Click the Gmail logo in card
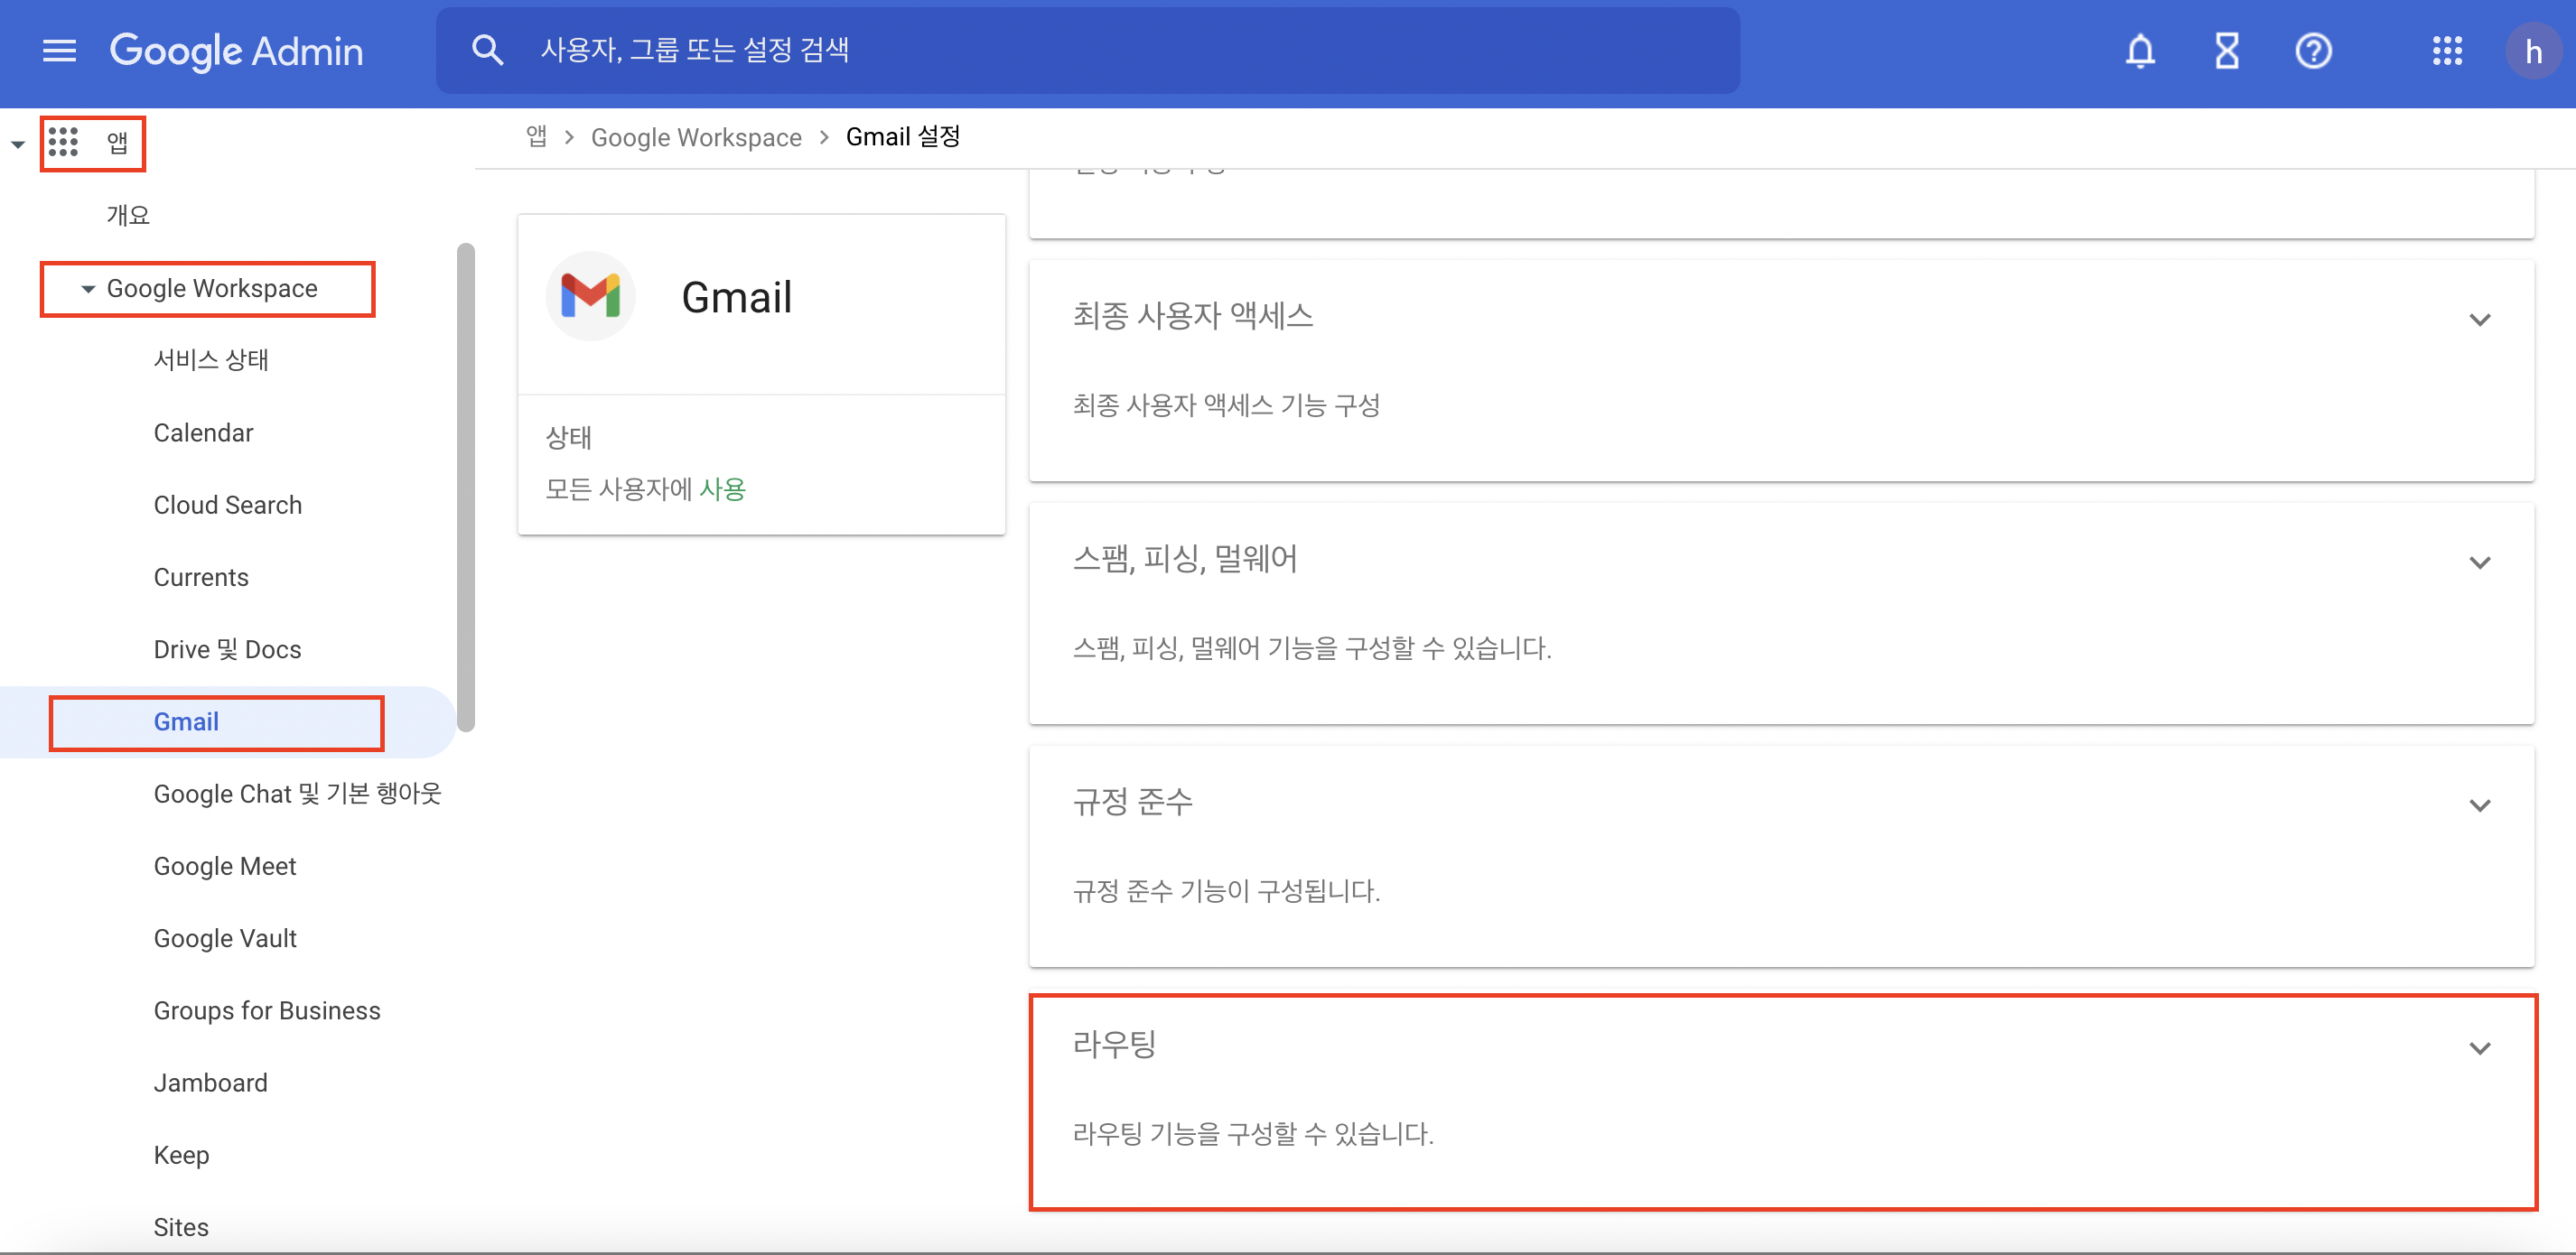 (x=590, y=297)
